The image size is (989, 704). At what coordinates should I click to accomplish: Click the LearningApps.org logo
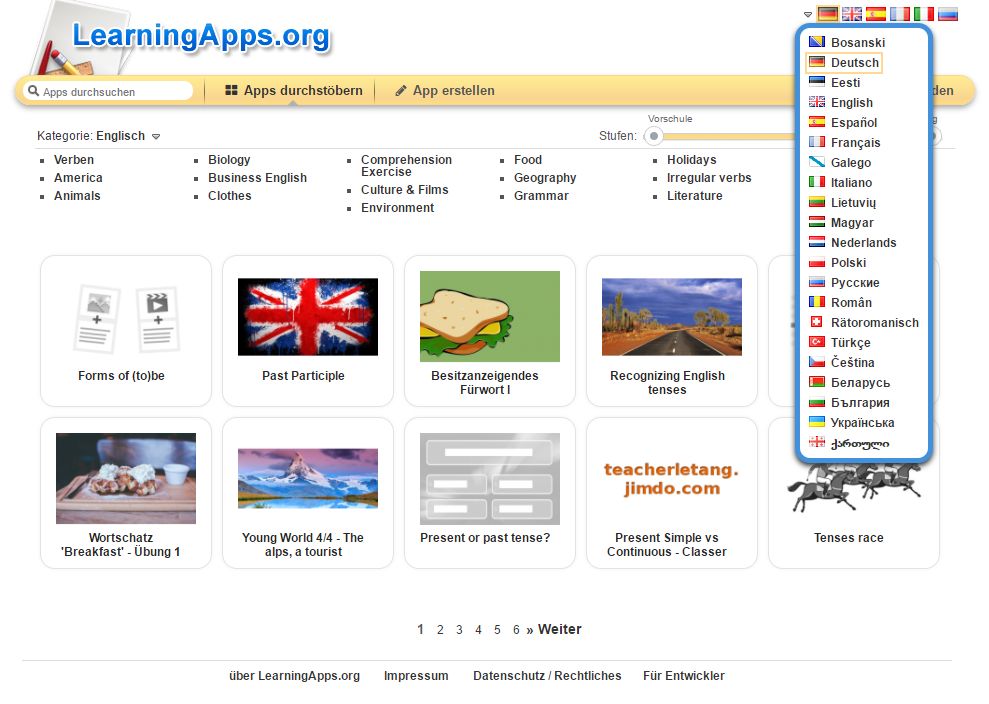click(200, 36)
